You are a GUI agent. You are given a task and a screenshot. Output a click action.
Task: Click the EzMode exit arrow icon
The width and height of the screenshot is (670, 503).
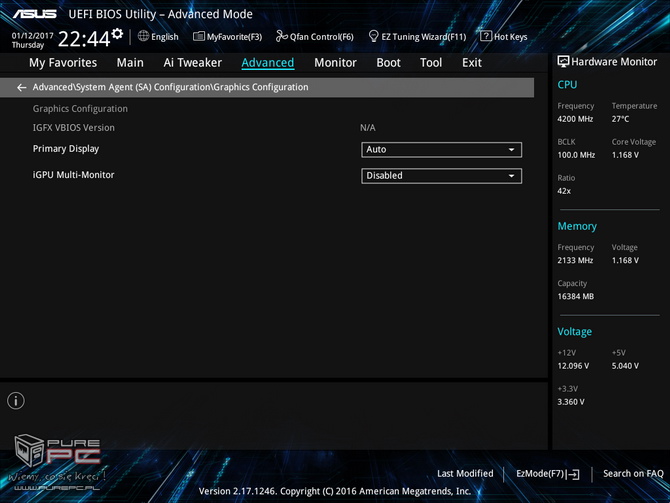573,474
